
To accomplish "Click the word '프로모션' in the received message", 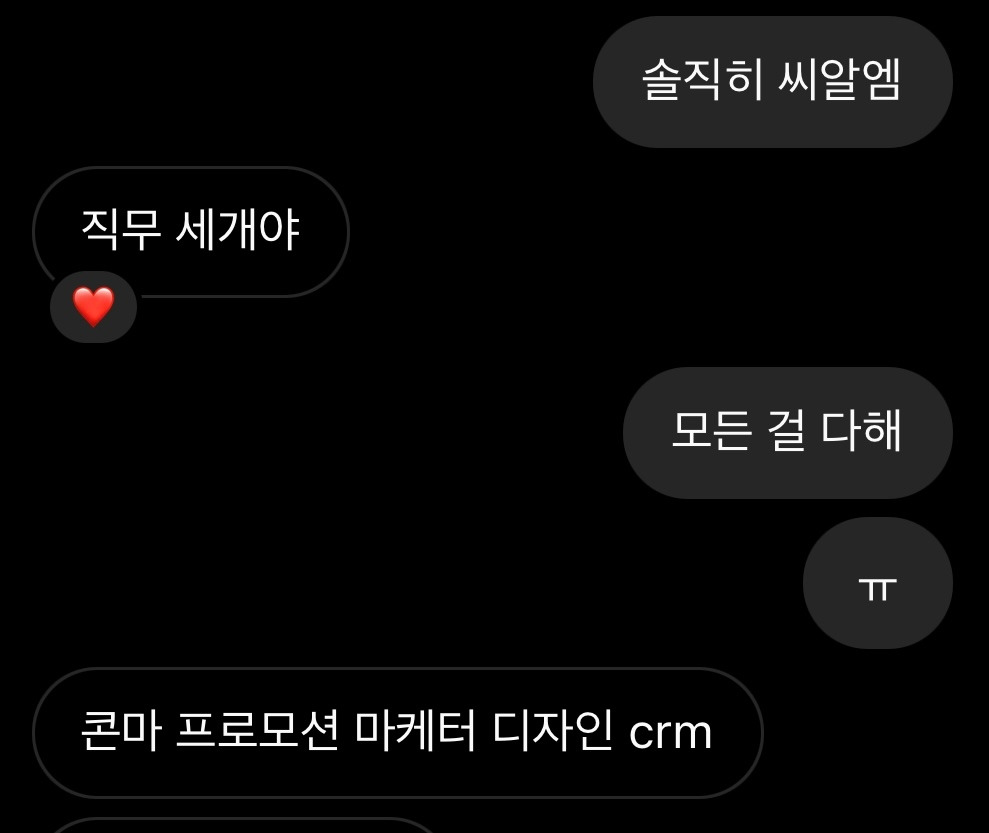I will [257, 730].
